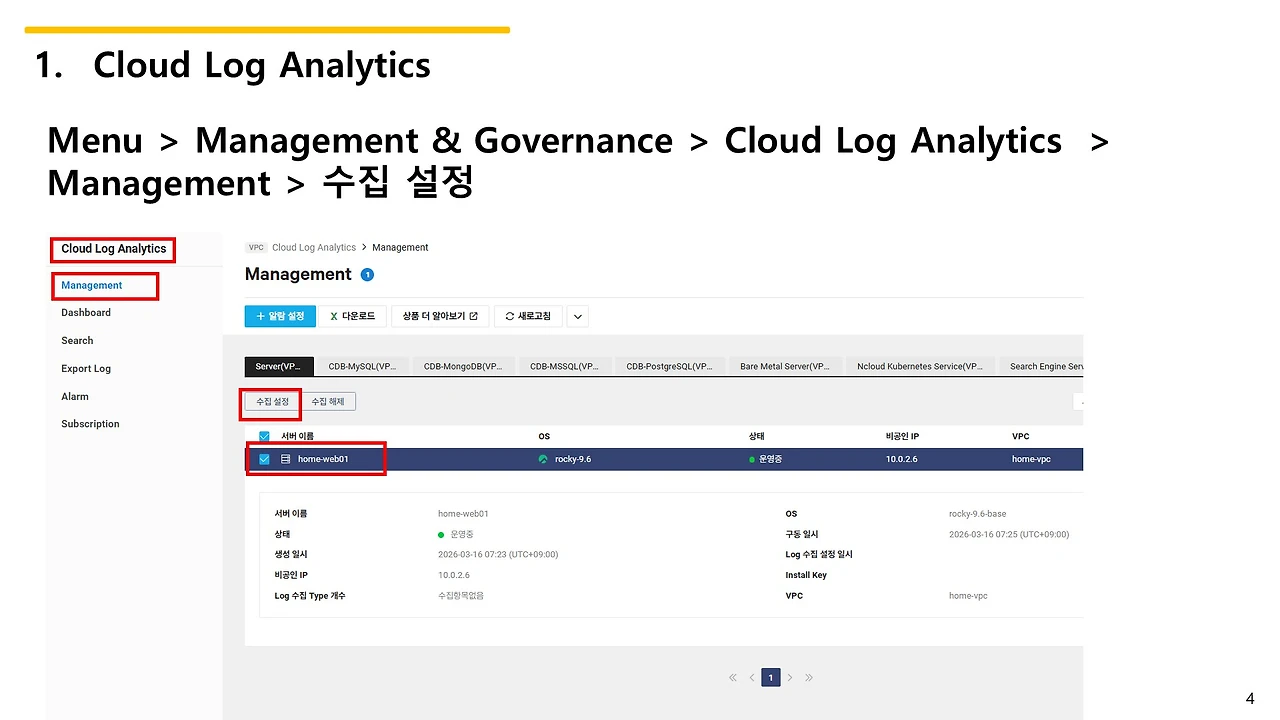Screen dimensions: 1280x720
Task: Click the 수집항목없음 value in details
Action: tap(461, 596)
